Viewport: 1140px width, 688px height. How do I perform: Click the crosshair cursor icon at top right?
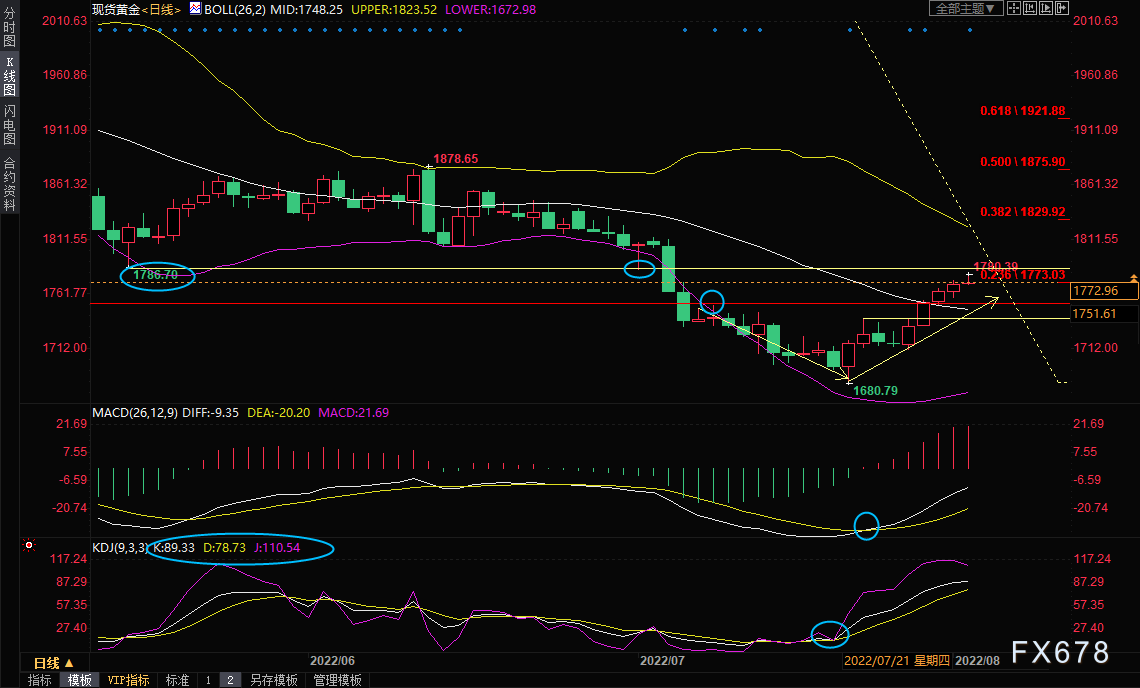[x=1013, y=8]
